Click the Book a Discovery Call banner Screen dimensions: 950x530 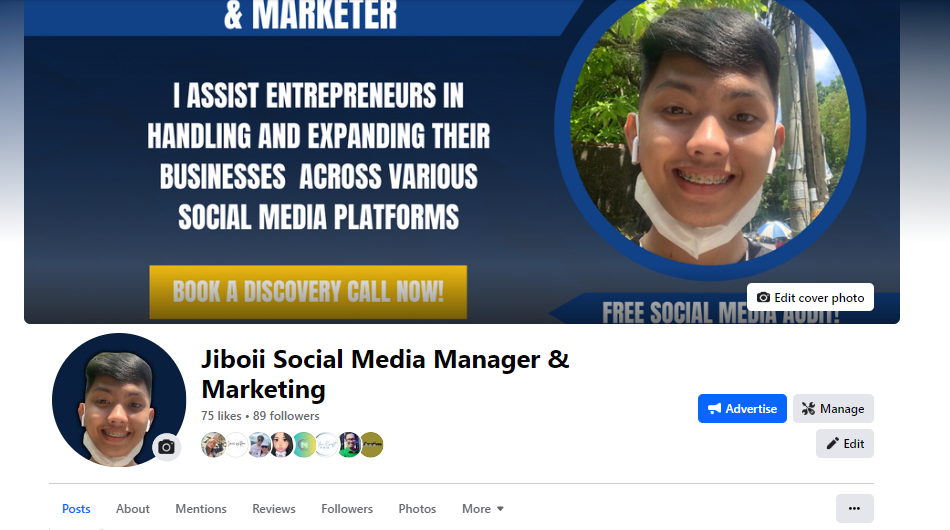pos(308,292)
